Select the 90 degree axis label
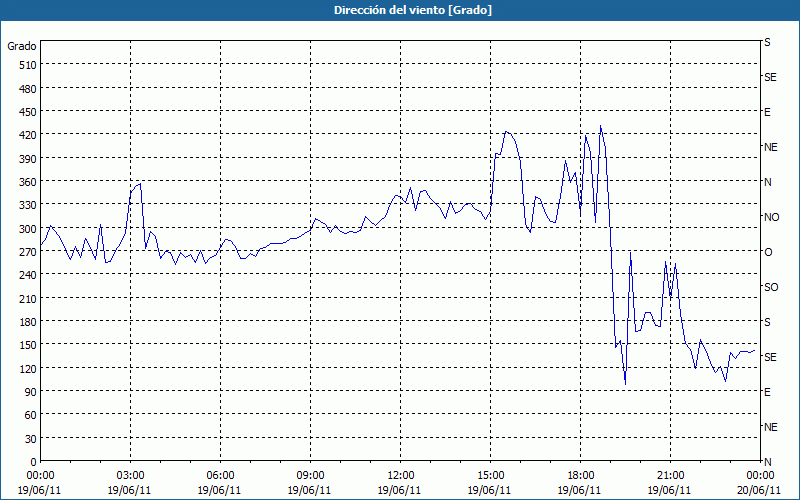Image resolution: width=800 pixels, height=500 pixels. [31, 392]
